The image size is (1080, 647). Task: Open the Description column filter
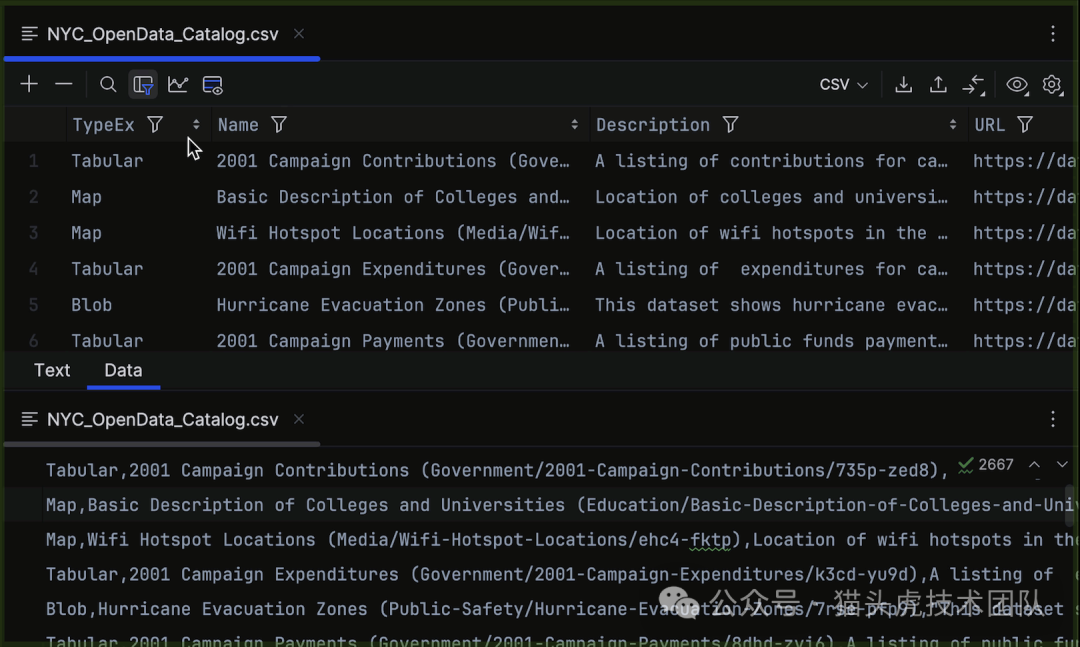(x=731, y=125)
